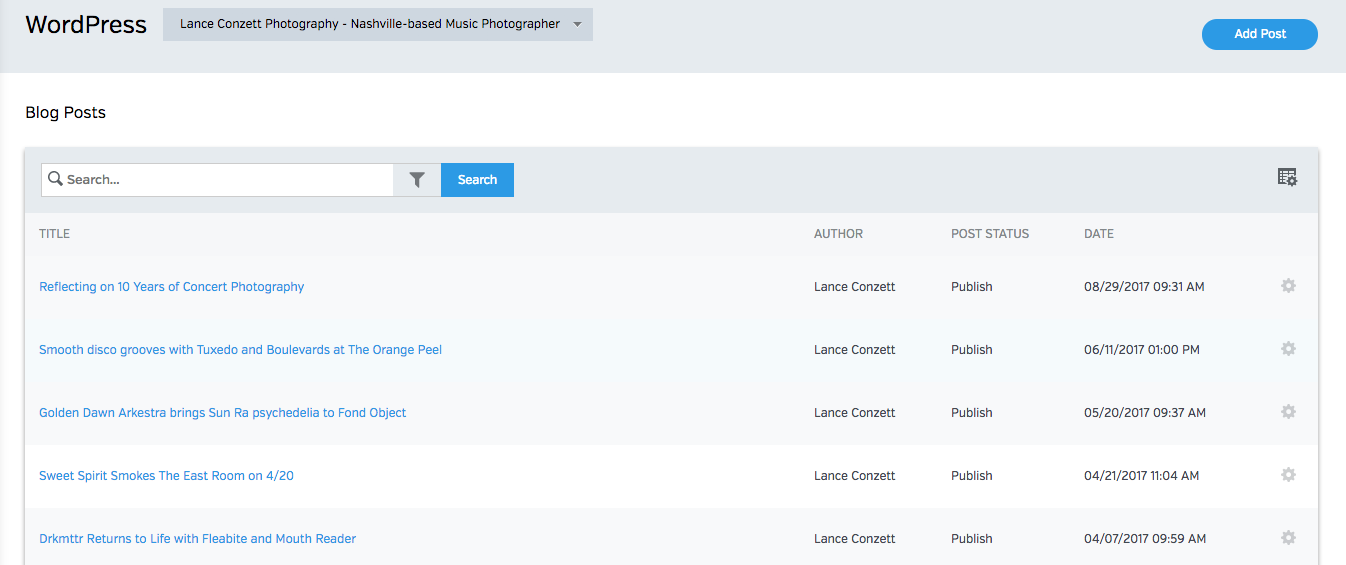Open gear menu for Sweet Spirit Smokes post
Image resolution: width=1346 pixels, height=565 pixels.
[x=1288, y=475]
